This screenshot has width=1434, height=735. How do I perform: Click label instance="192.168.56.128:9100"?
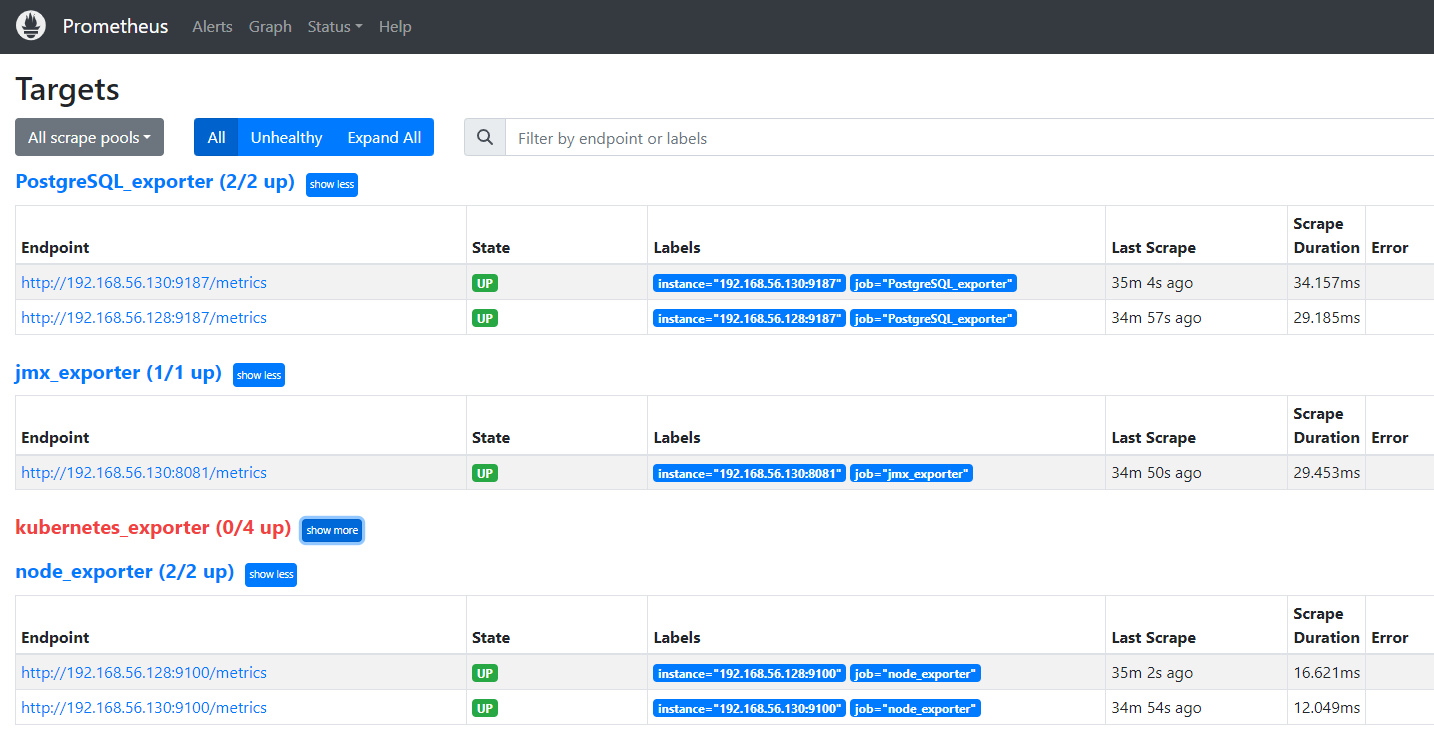point(750,673)
